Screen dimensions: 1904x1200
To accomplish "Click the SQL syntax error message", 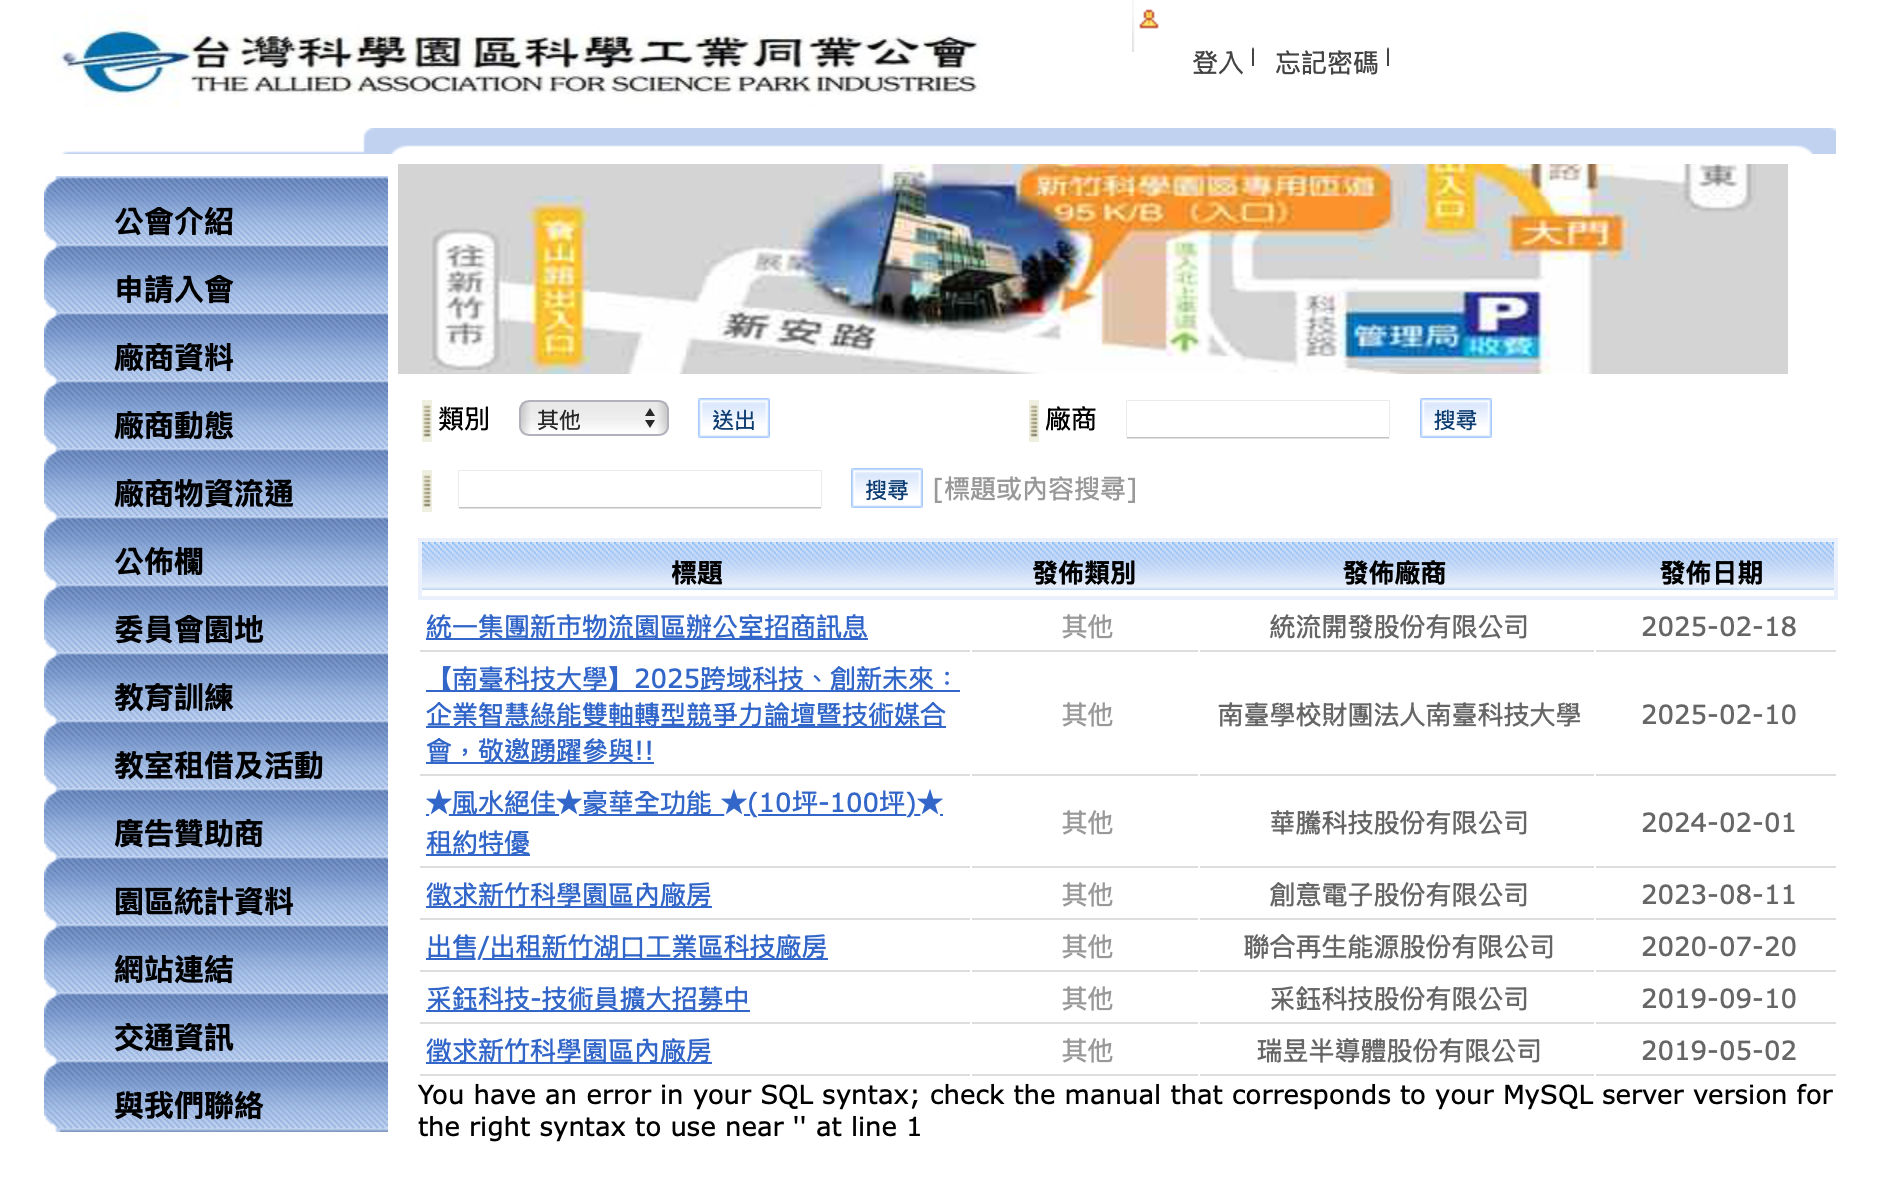I will tap(1125, 1111).
